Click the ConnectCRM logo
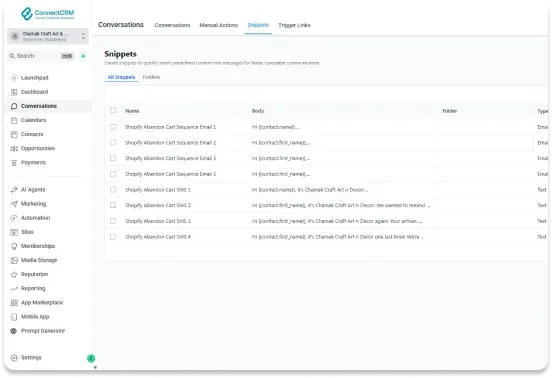 click(x=48, y=13)
